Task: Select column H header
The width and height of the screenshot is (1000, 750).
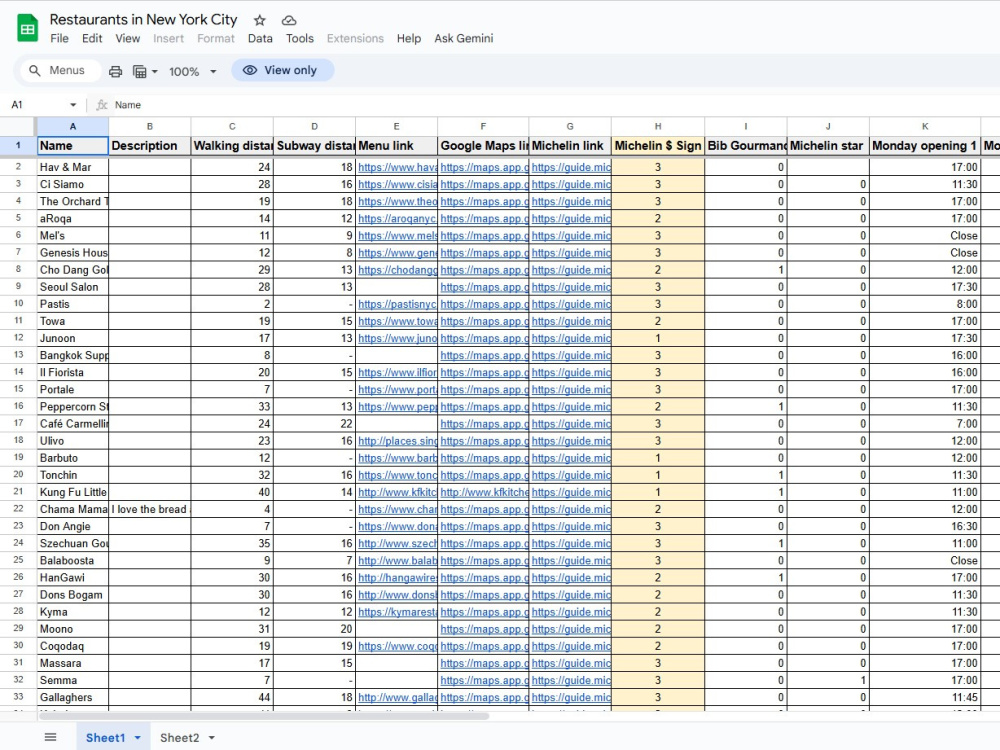Action: (658, 126)
